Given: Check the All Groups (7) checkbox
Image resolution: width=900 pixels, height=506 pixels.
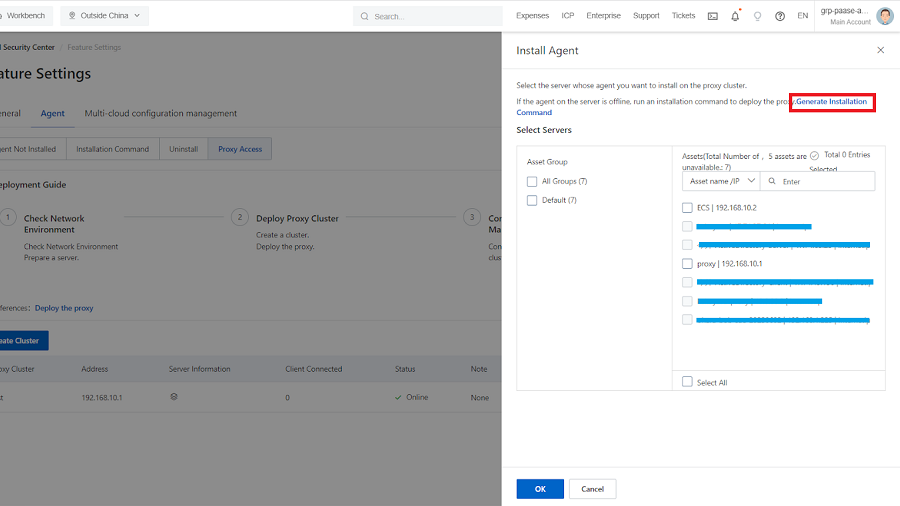Looking at the screenshot, I should pyautogui.click(x=532, y=181).
